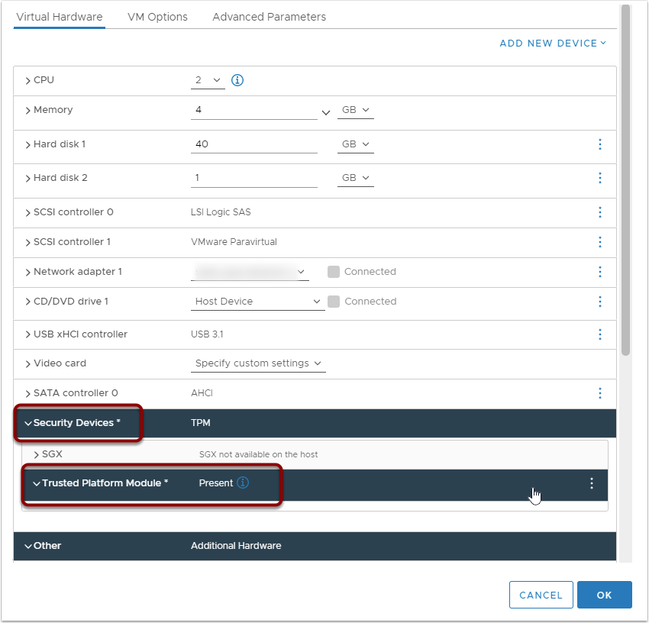Expand the Memory row
649x623 pixels.
[28, 110]
